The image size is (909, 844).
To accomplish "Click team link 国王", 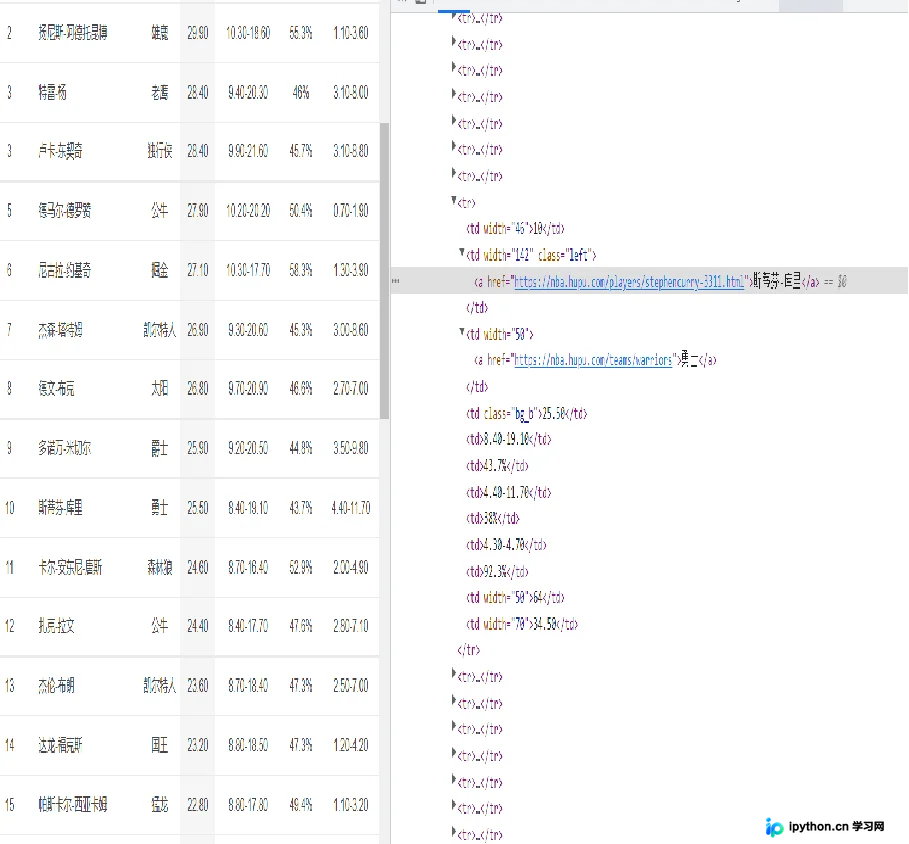I will tap(160, 745).
